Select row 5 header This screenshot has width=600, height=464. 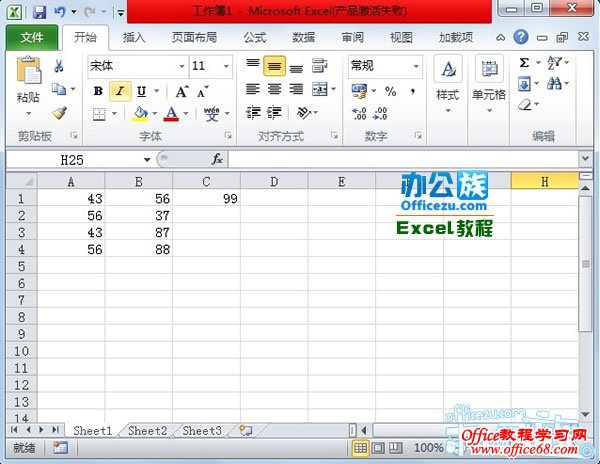click(22, 266)
